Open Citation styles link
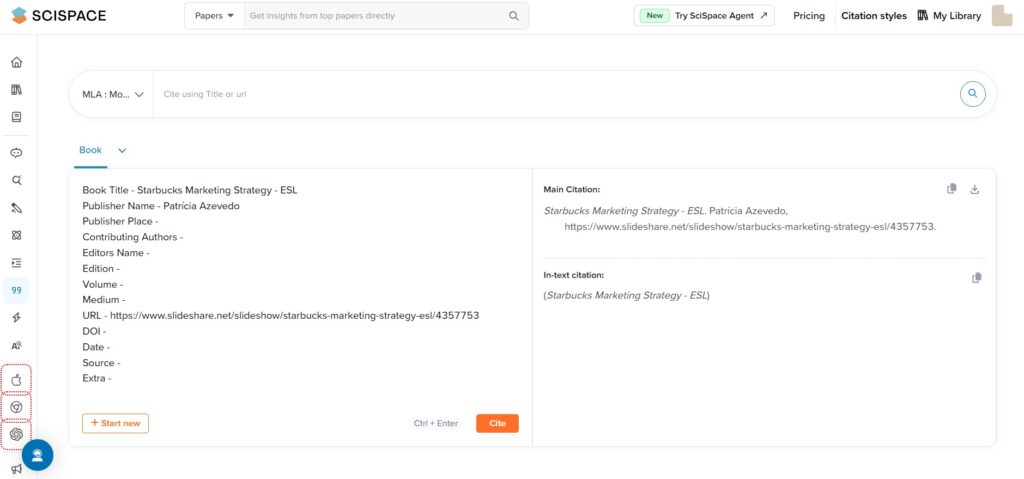 point(874,16)
